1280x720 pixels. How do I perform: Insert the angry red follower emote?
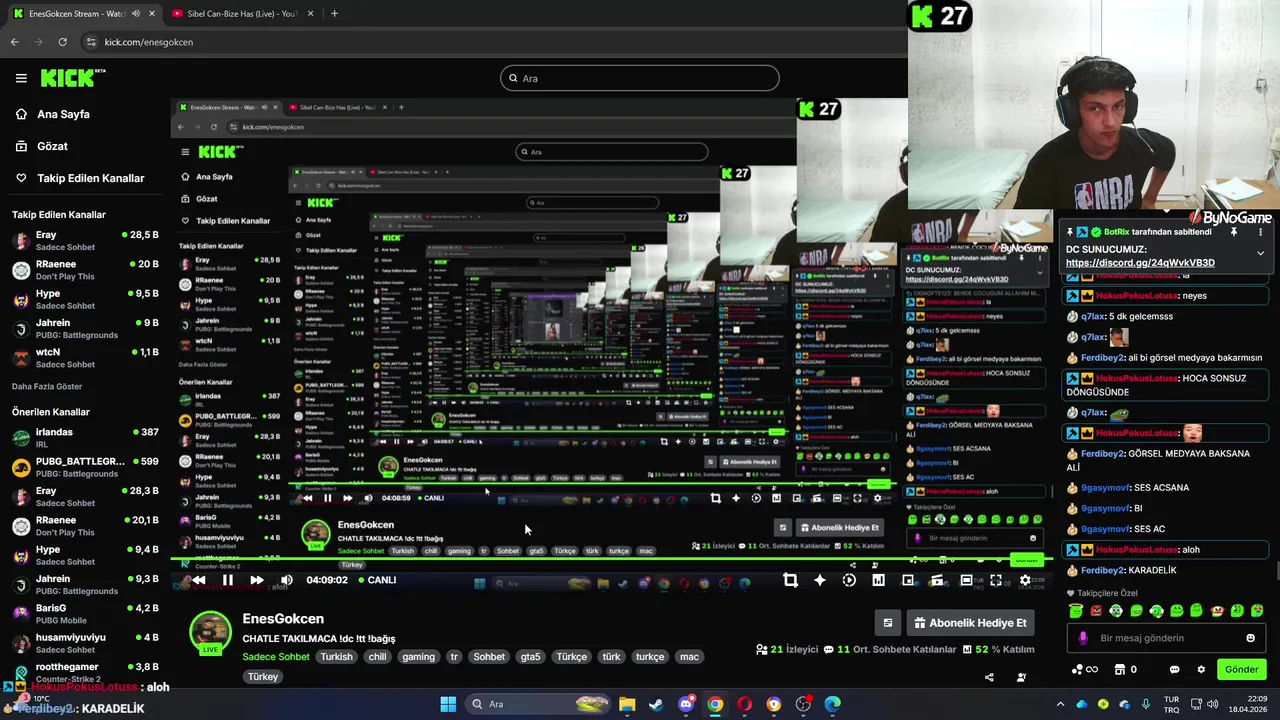1096,610
